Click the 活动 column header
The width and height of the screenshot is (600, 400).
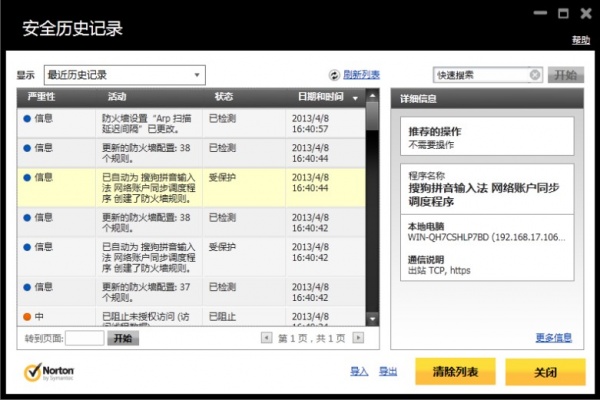point(117,97)
